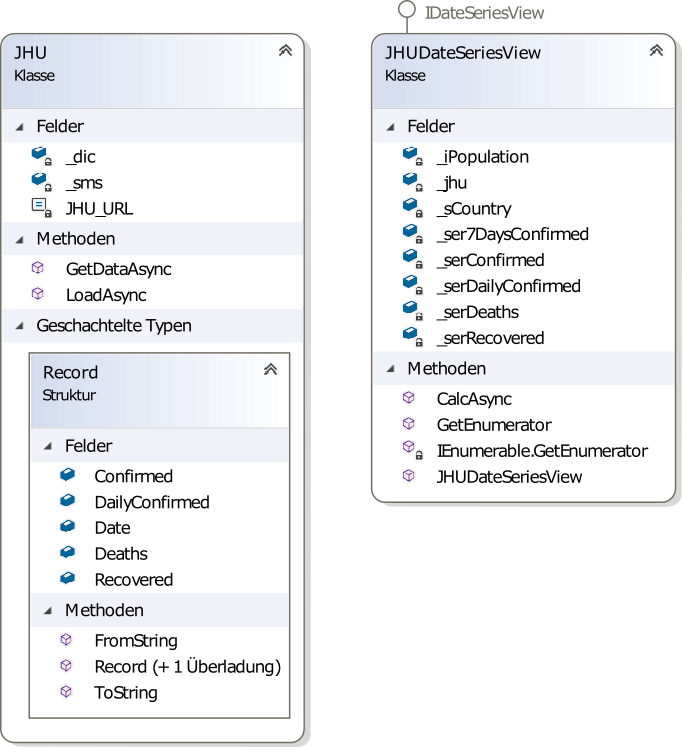
Task: Click the field icon beside Confirmed
Action: pos(68,474)
